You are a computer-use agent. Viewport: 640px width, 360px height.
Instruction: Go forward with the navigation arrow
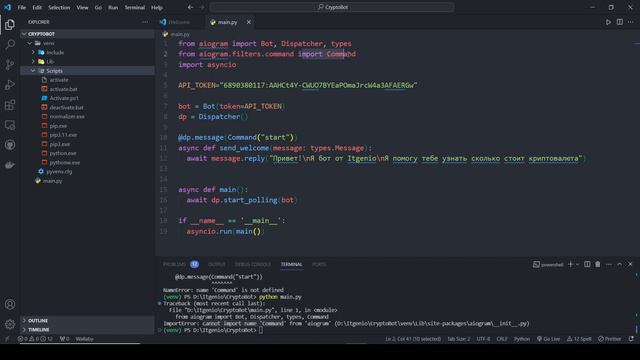pyautogui.click(x=202, y=7)
